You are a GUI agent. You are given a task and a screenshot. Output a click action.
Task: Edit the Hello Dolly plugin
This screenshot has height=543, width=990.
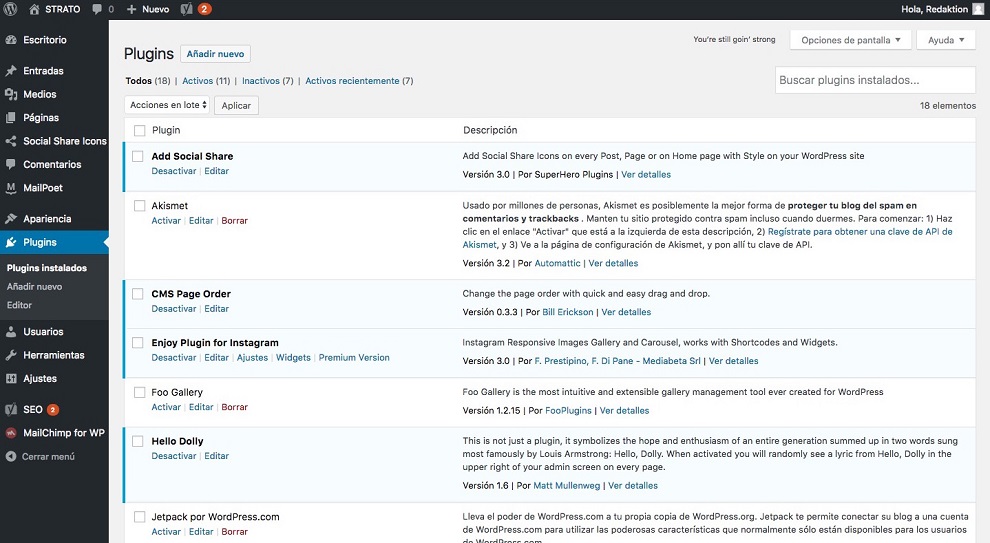click(x=217, y=456)
